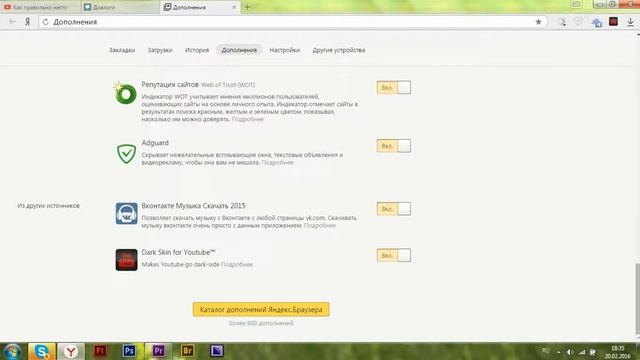Disable the Adguard extension switch
640x360 pixels.
[393, 146]
